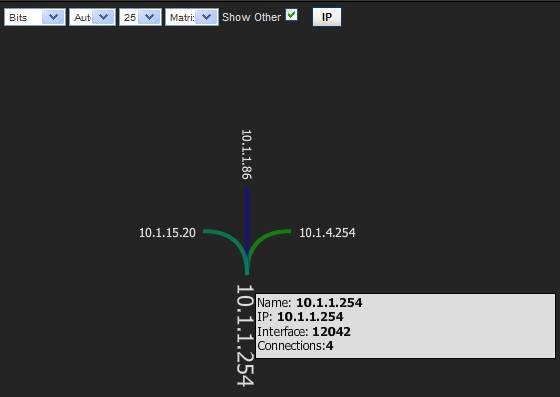Screen dimensions: 560x397
Task: Click the arrow on the Matrix dropdown
Action: click(x=206, y=17)
